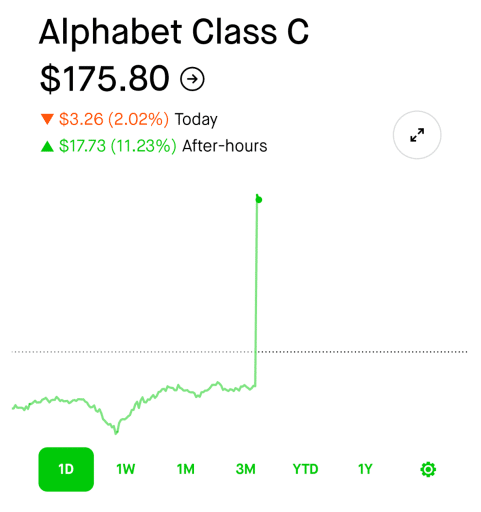The height and width of the screenshot is (512, 481).
Task: Click today's $3.26 (2.02%) loss text
Action: coord(114,119)
